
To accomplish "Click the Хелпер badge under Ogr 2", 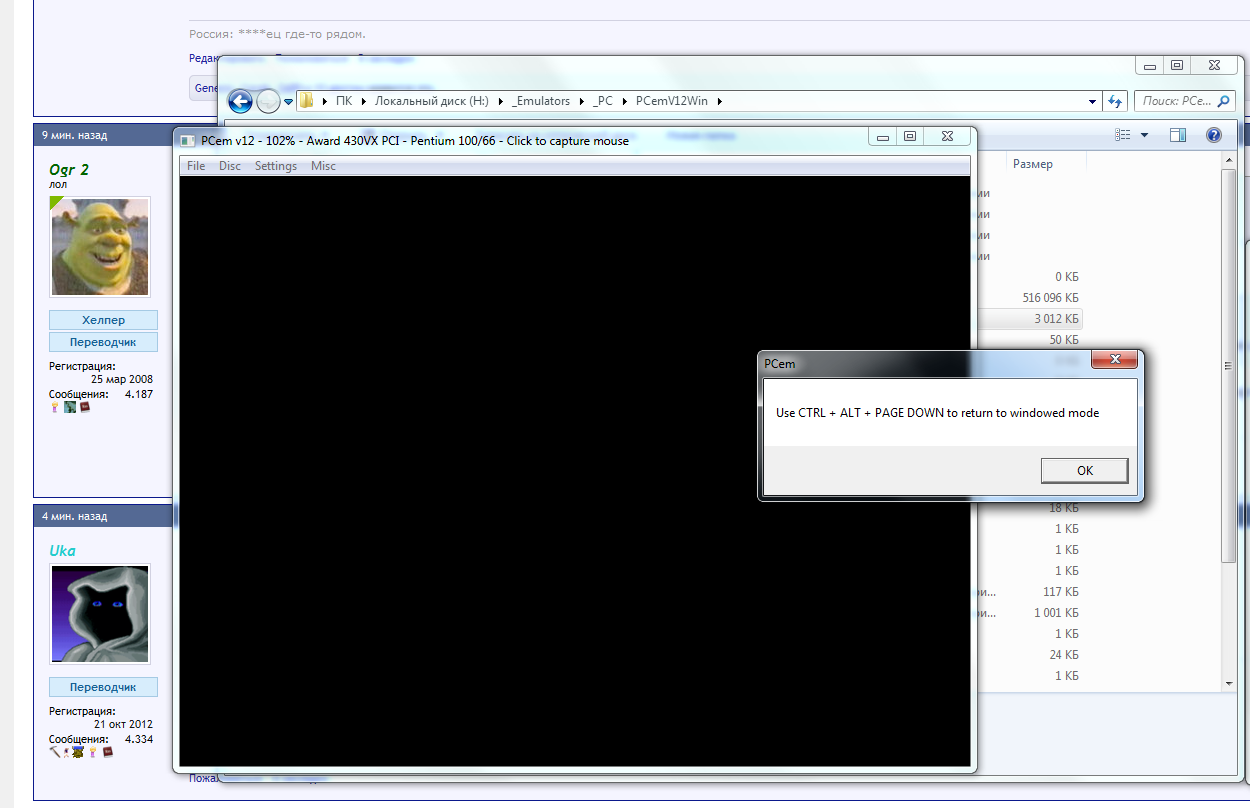I will (x=103, y=320).
